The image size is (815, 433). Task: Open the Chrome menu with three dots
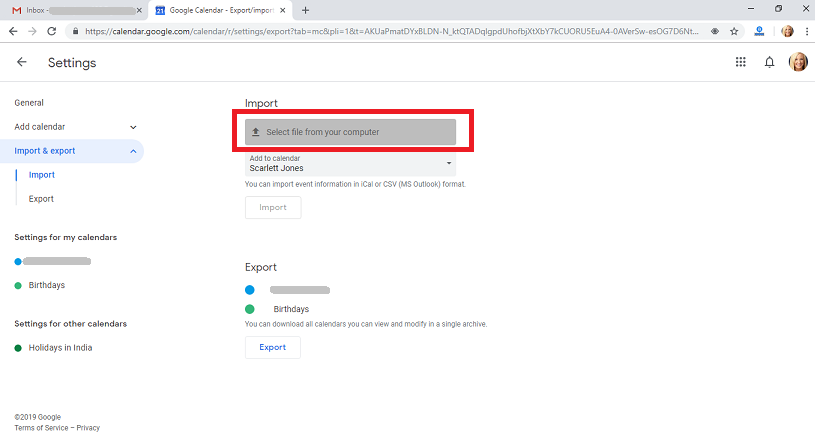pyautogui.click(x=806, y=31)
